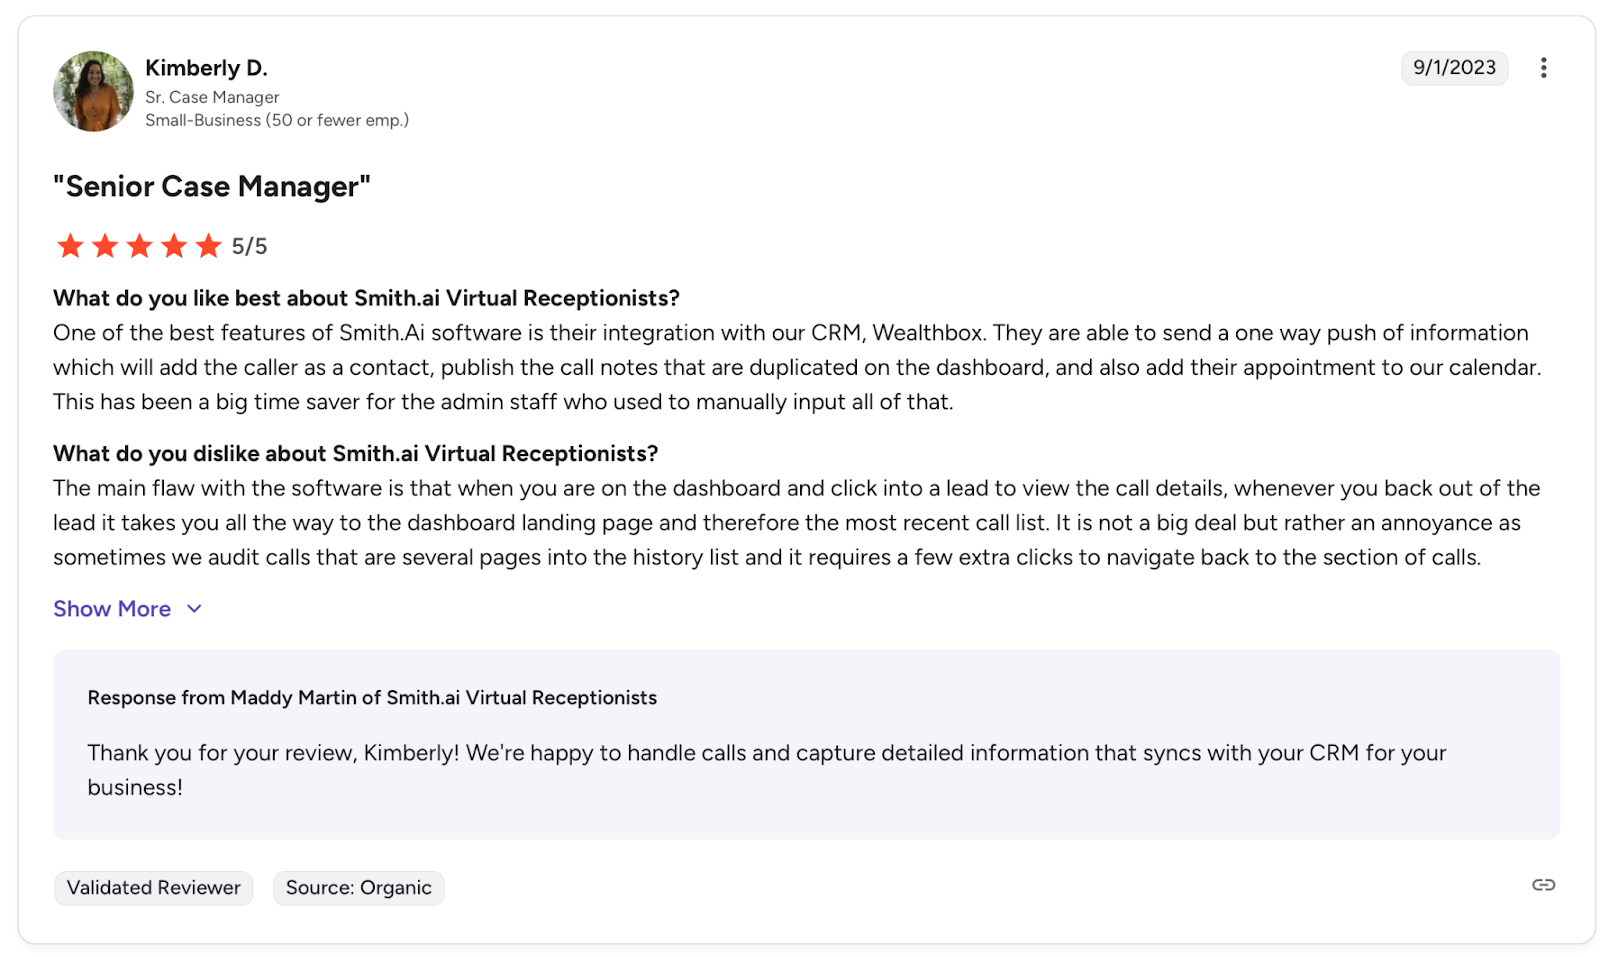Image resolution: width=1600 pixels, height=957 pixels.
Task: Click the "What do you like best" heading
Action: pos(366,298)
